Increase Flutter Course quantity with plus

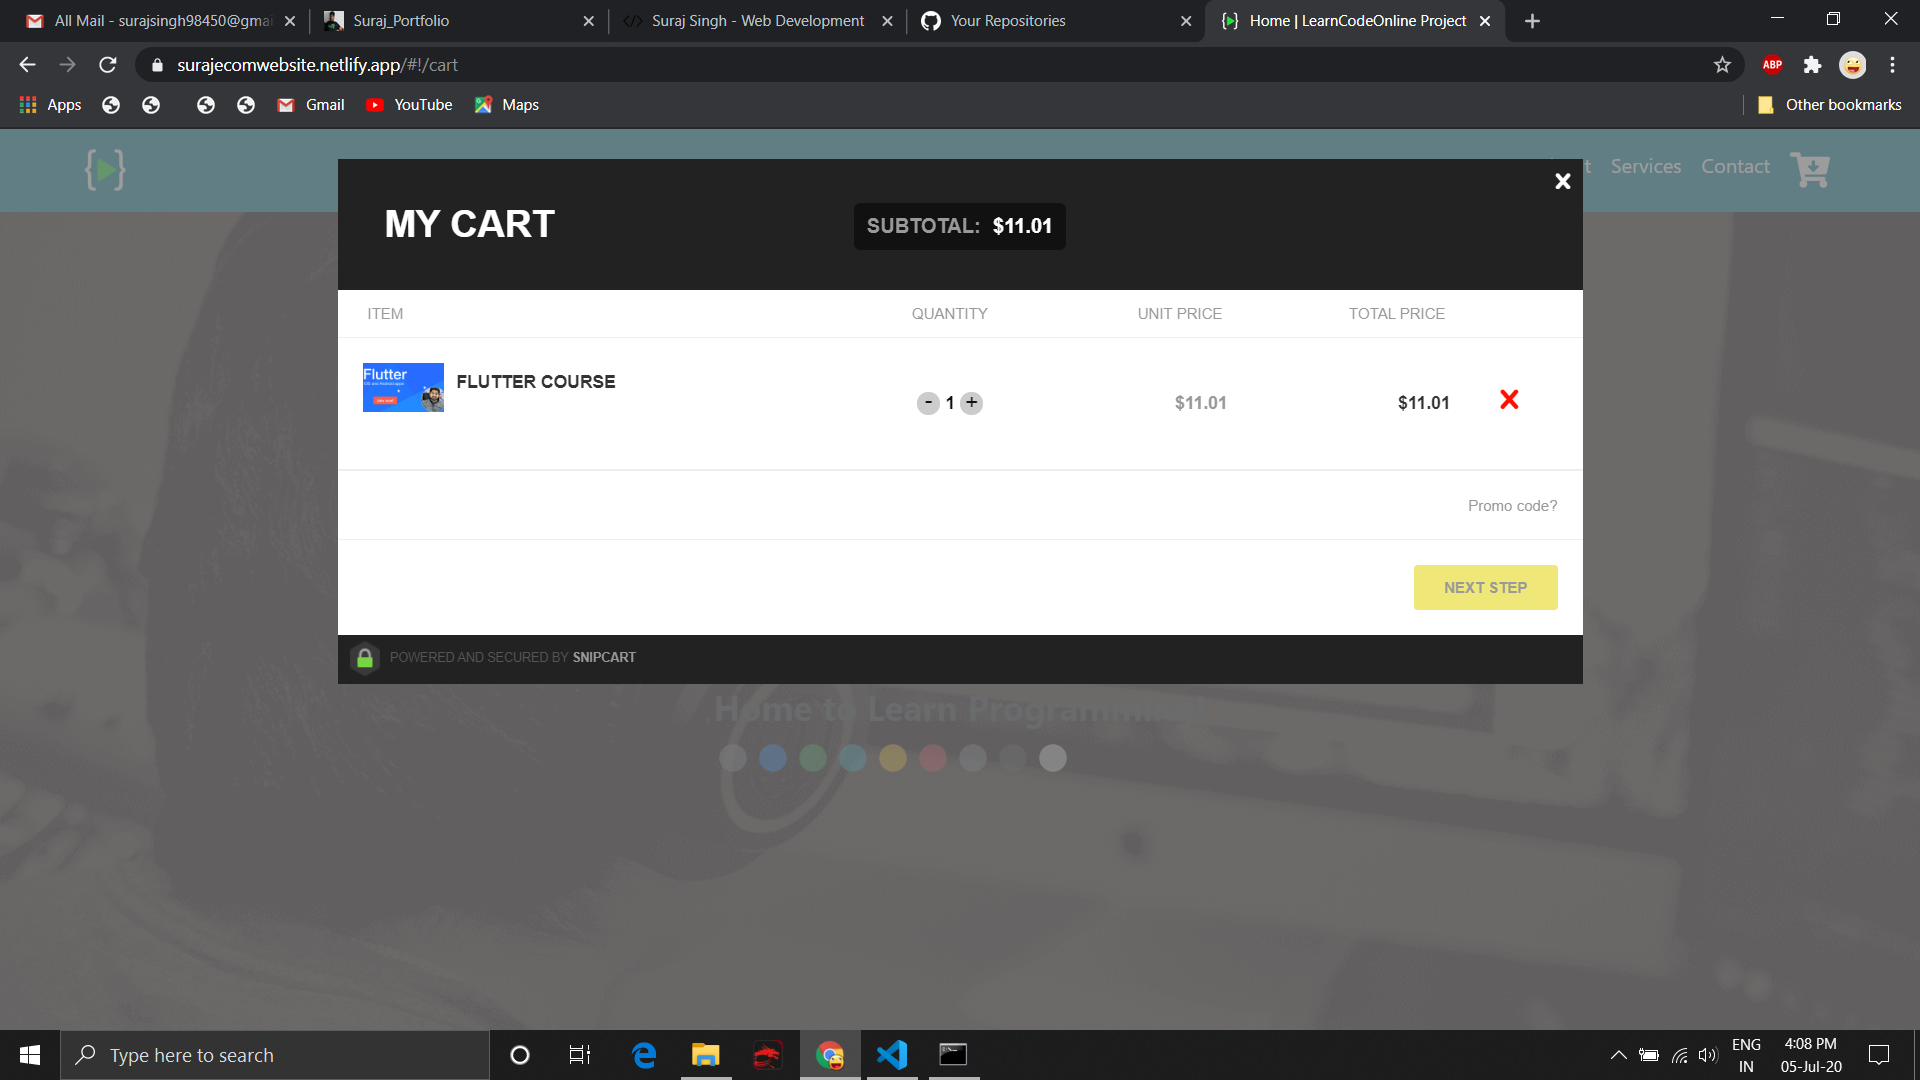click(972, 403)
